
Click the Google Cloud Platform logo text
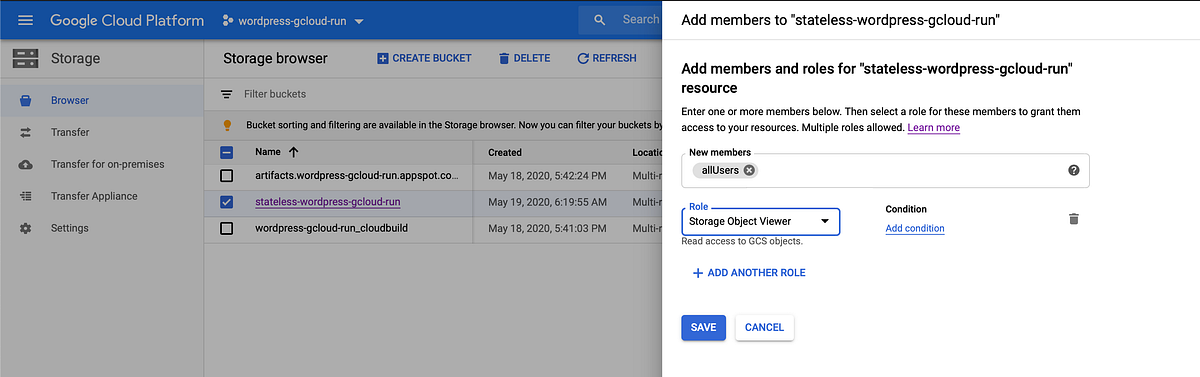(127, 20)
